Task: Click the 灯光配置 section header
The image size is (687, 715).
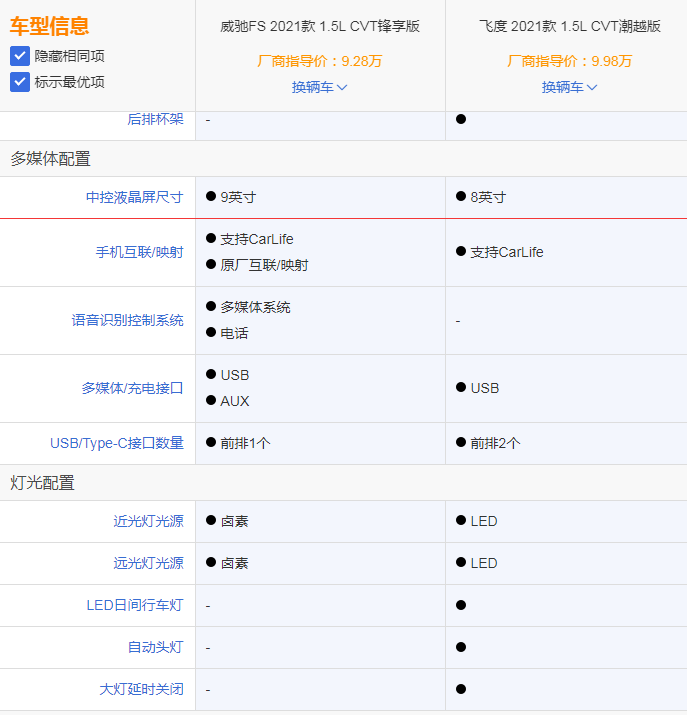Action: click(42, 482)
